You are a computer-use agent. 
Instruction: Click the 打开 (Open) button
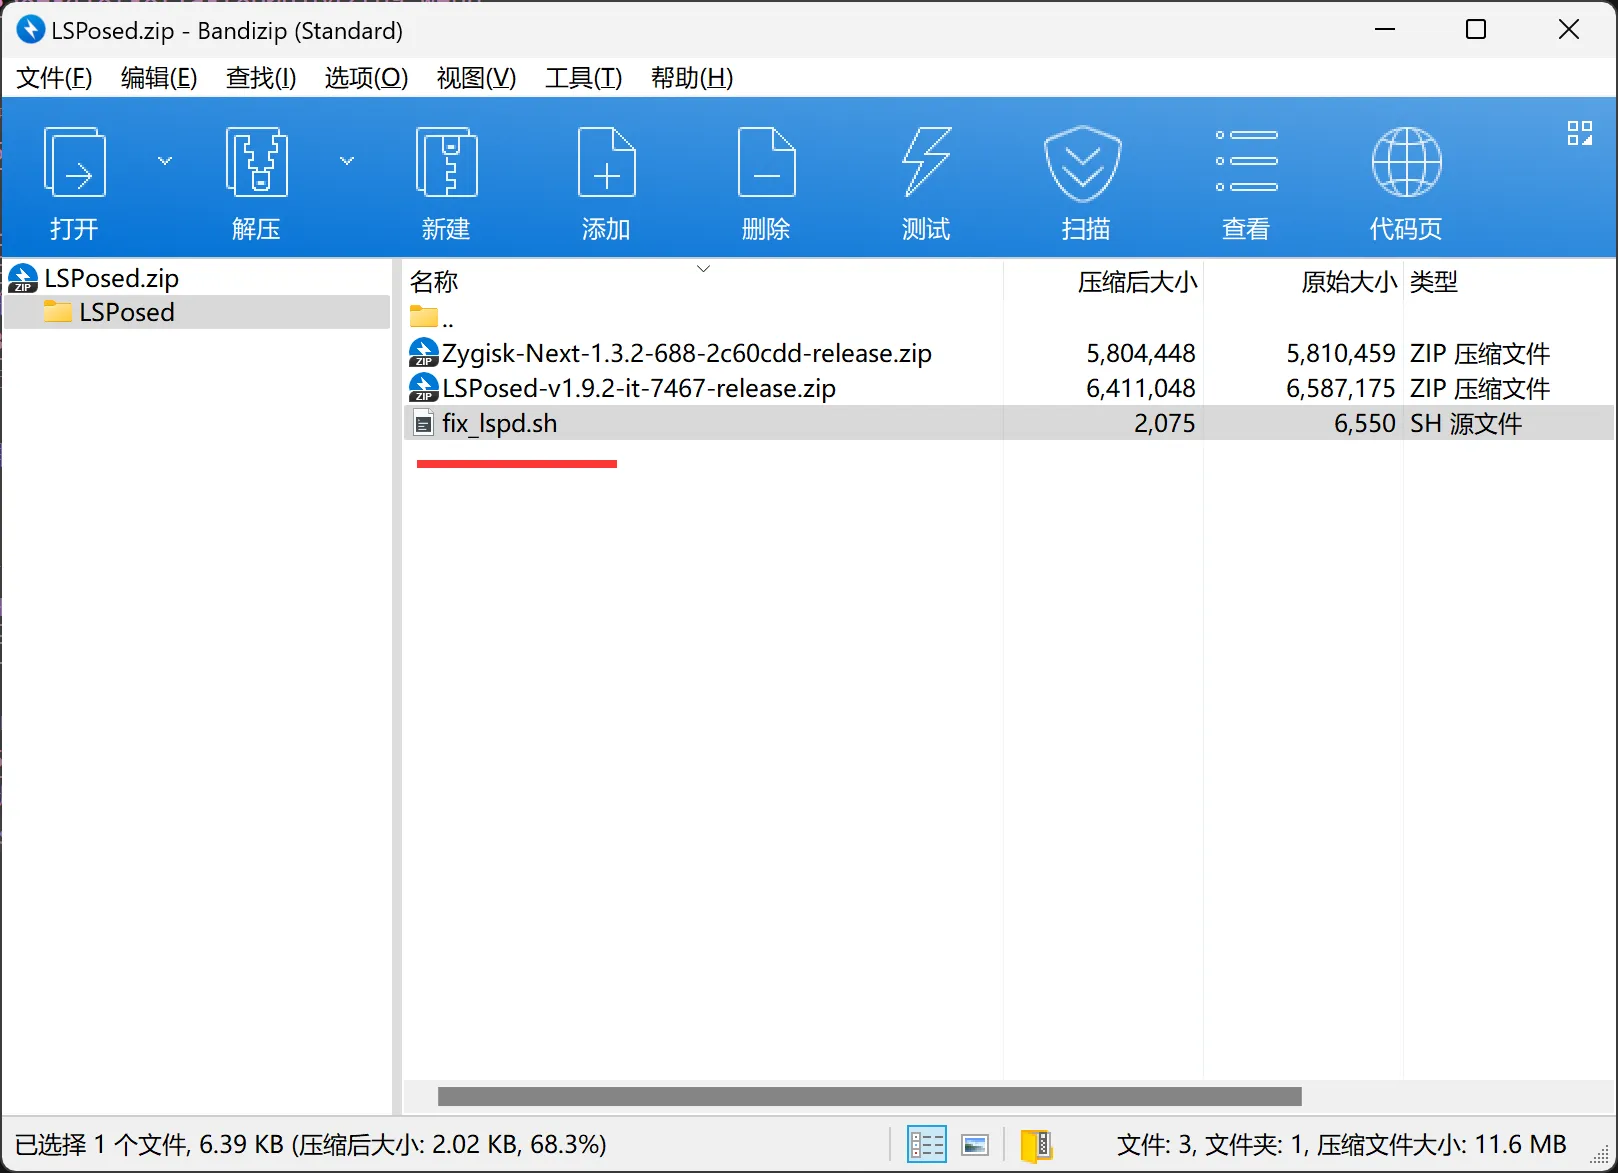coord(73,180)
